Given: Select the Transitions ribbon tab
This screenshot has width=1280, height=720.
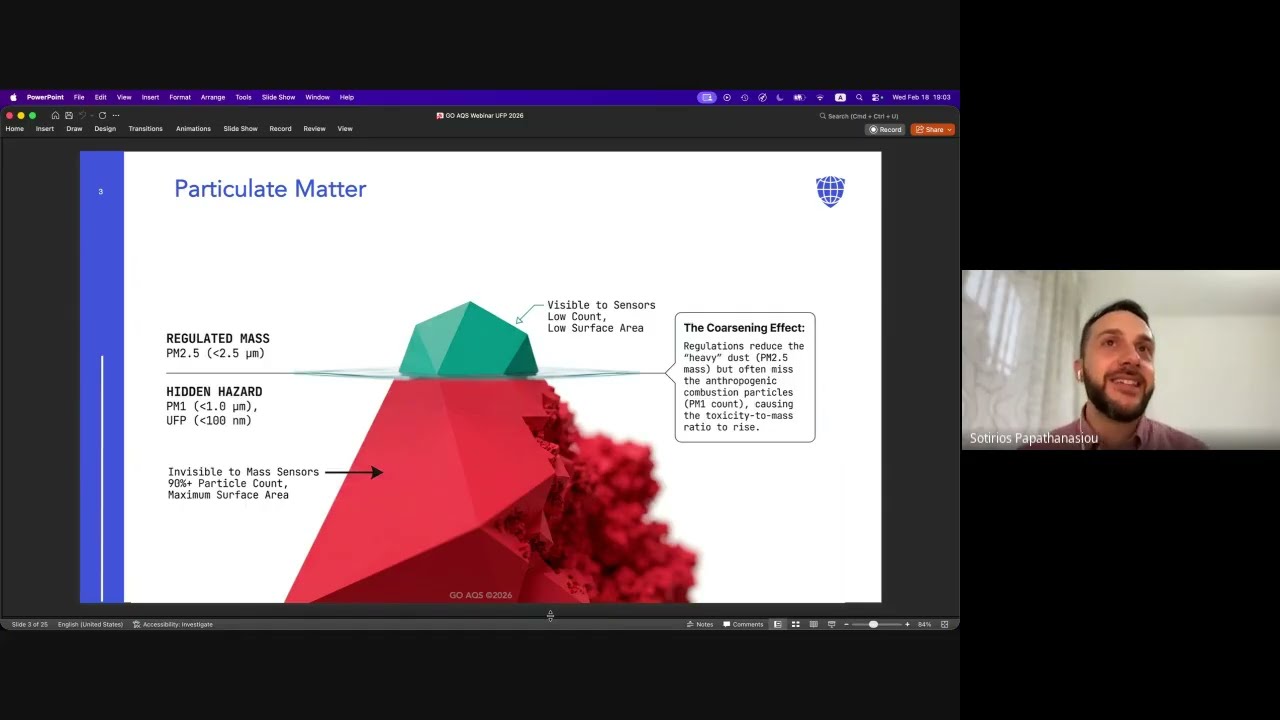Looking at the screenshot, I should pos(146,129).
